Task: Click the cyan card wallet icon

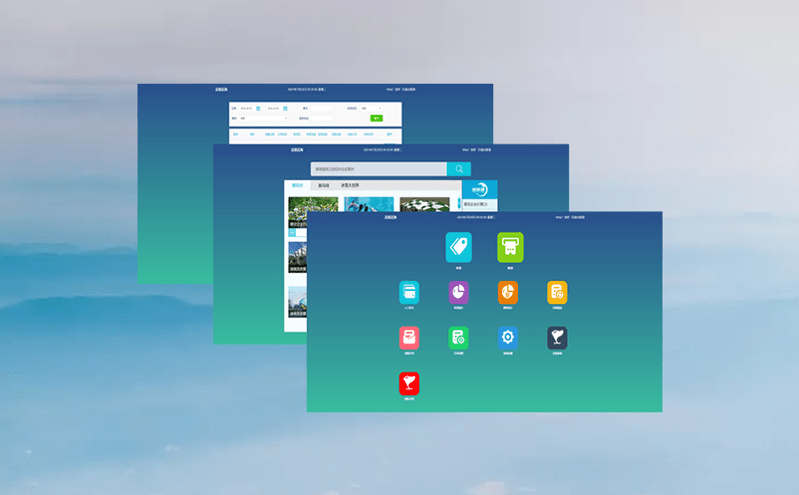Action: pyautogui.click(x=409, y=292)
